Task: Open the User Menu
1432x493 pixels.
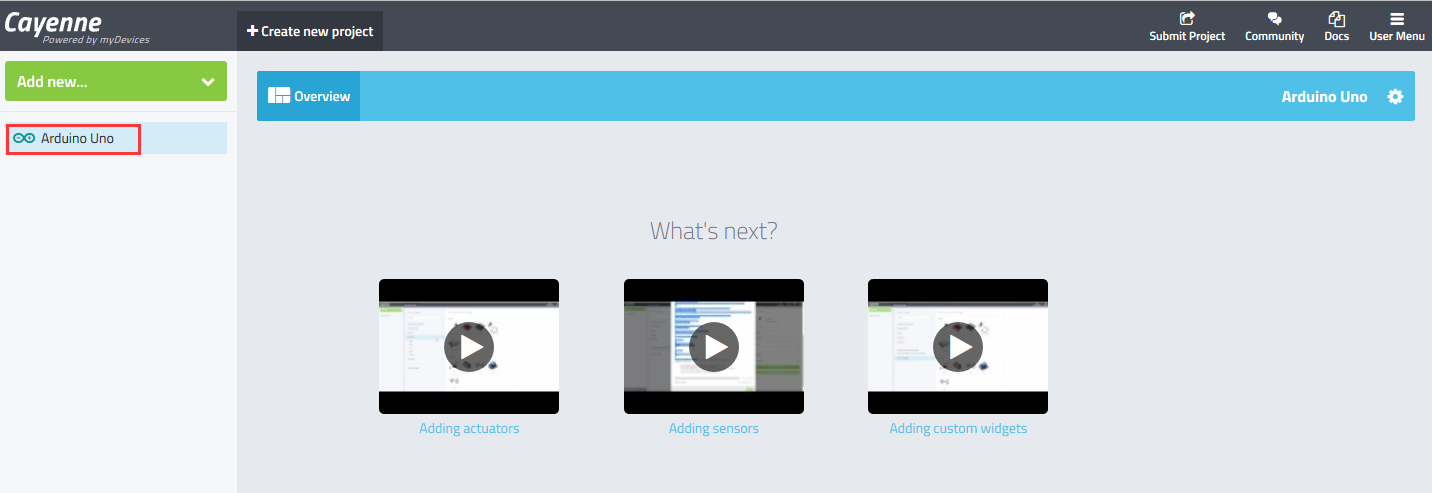Action: tap(1396, 27)
